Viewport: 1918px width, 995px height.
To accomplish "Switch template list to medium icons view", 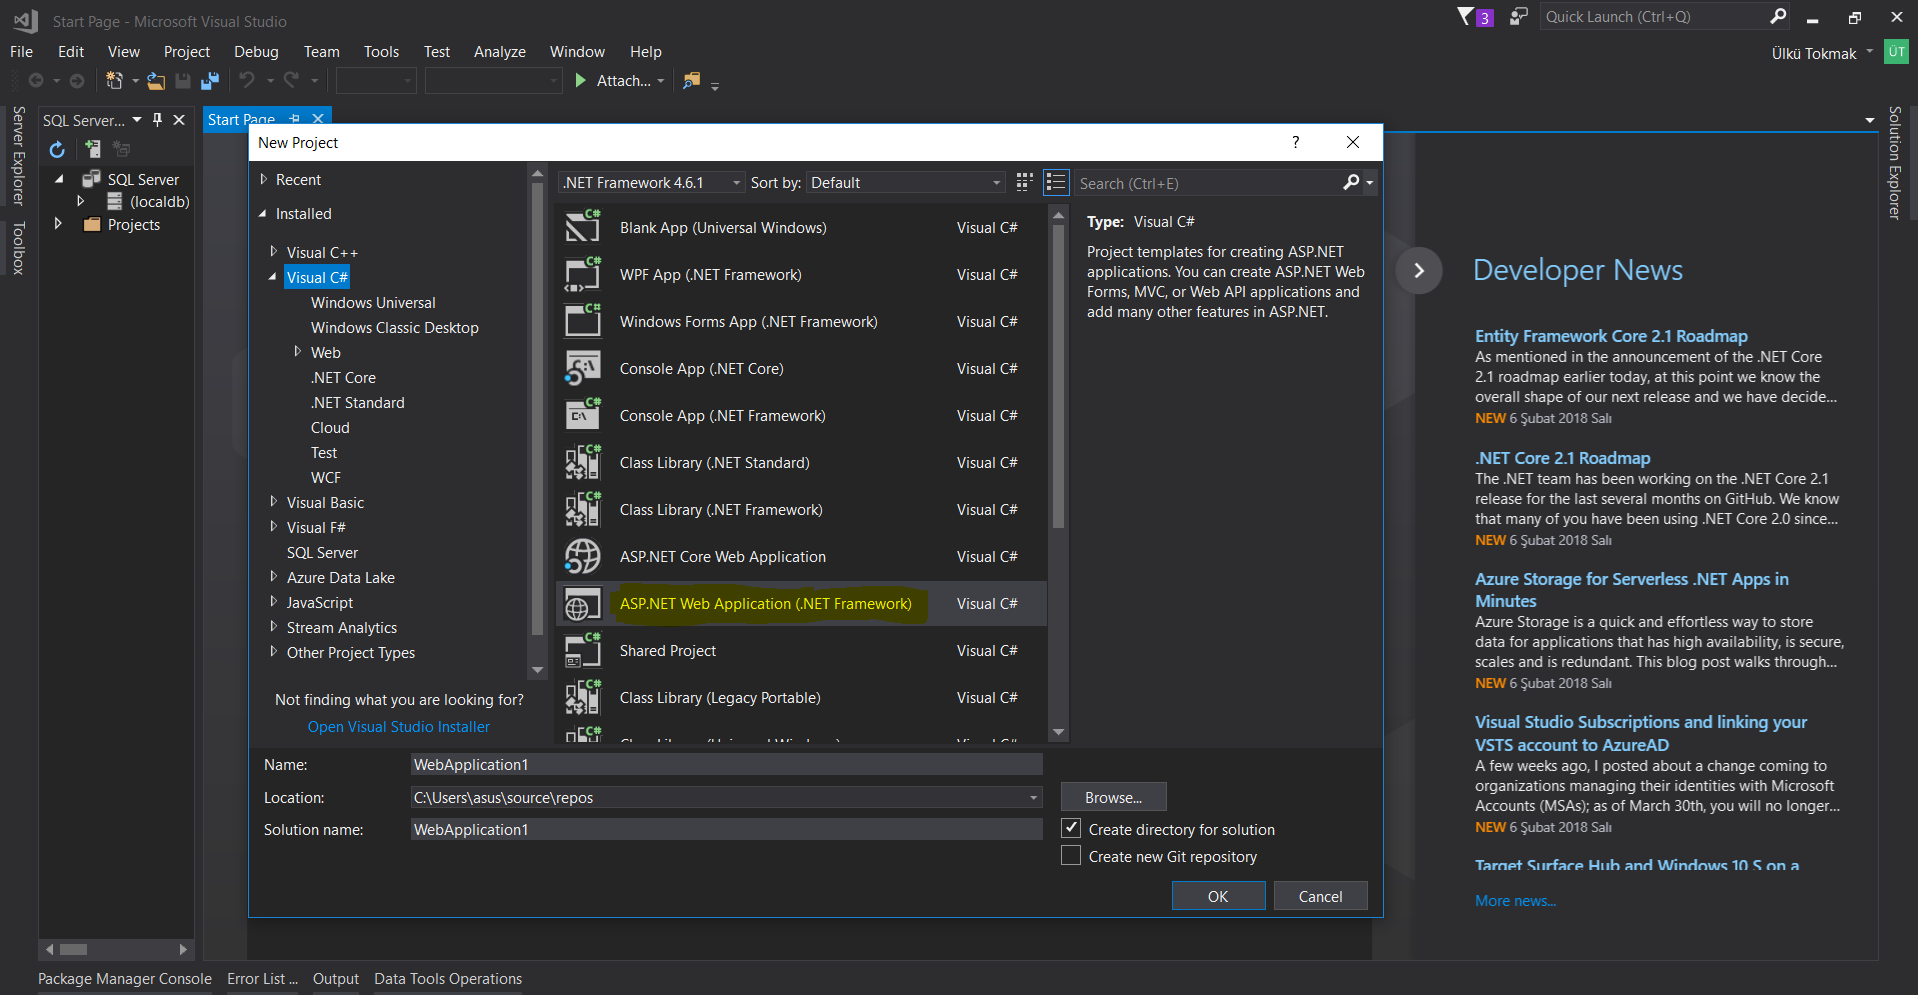I will 1056,182.
